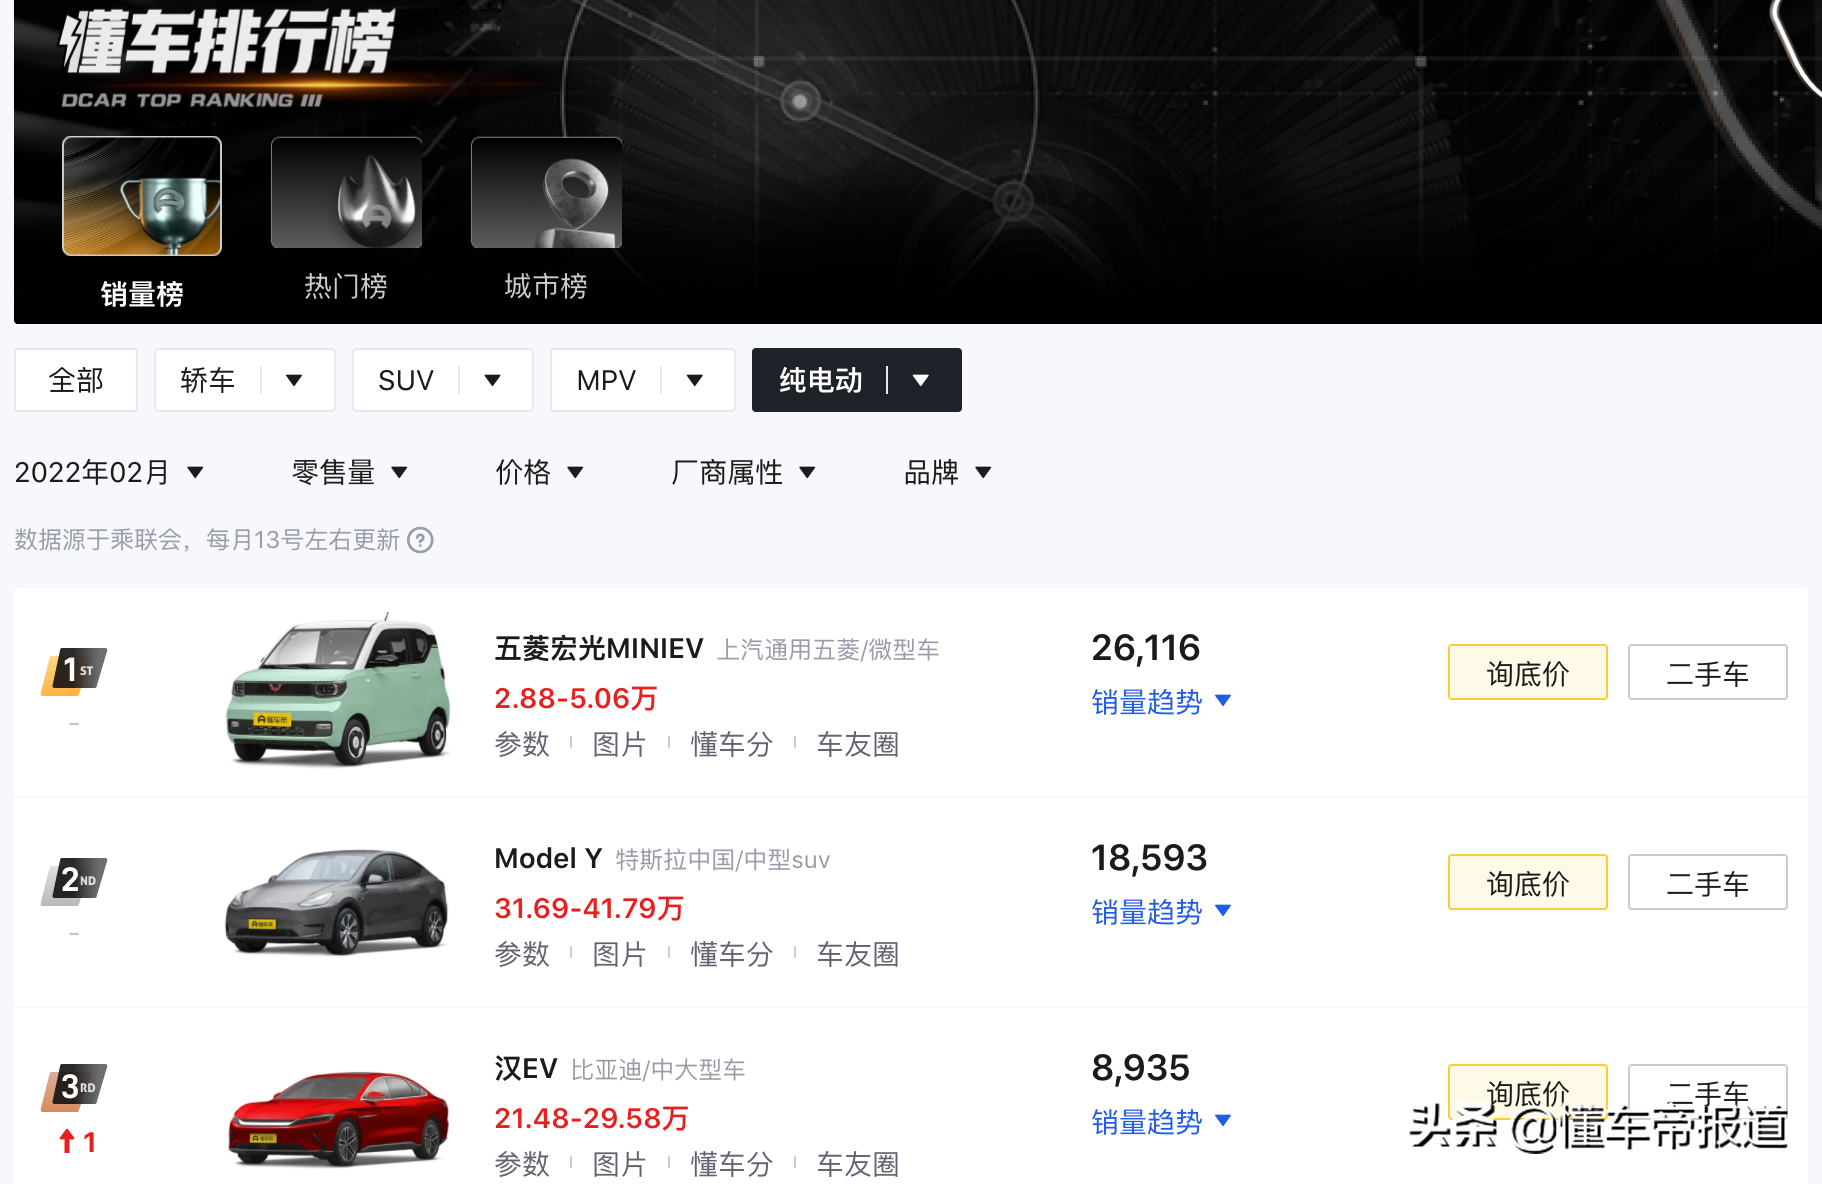1822x1184 pixels.
Task: Click the help icon beside data source note
Action: coord(421,540)
